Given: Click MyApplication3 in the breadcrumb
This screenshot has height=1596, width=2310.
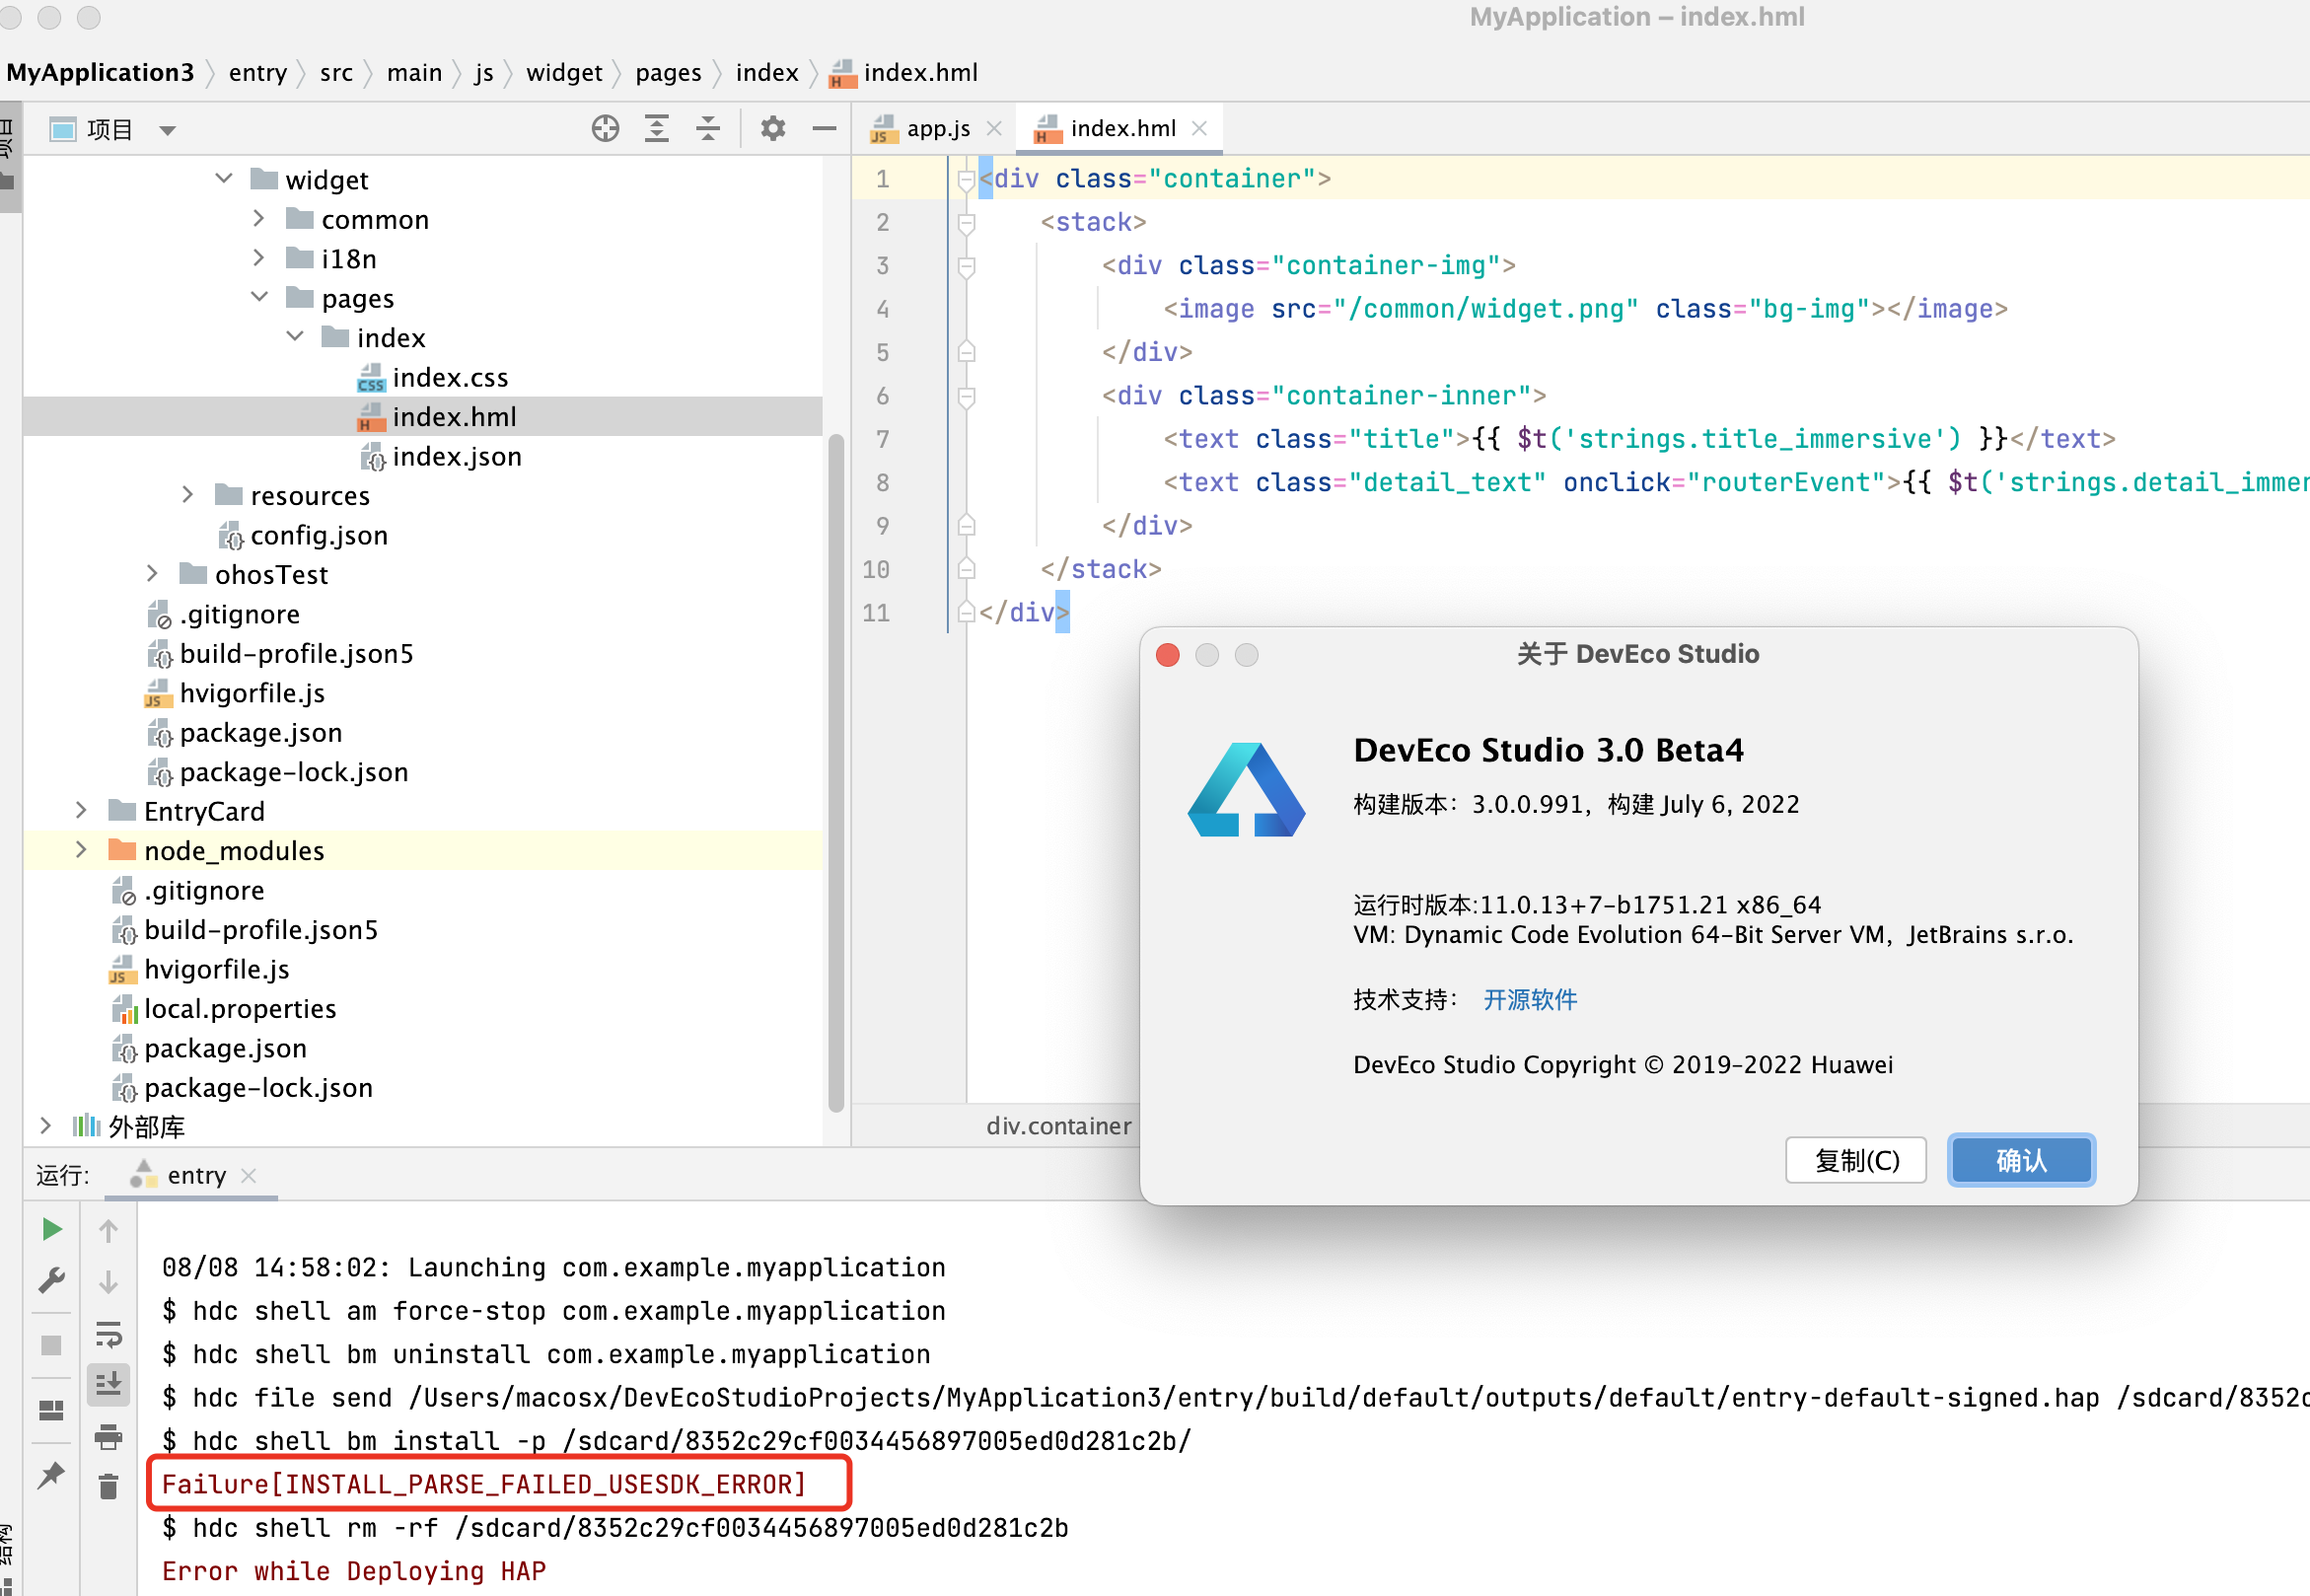Looking at the screenshot, I should click(100, 72).
